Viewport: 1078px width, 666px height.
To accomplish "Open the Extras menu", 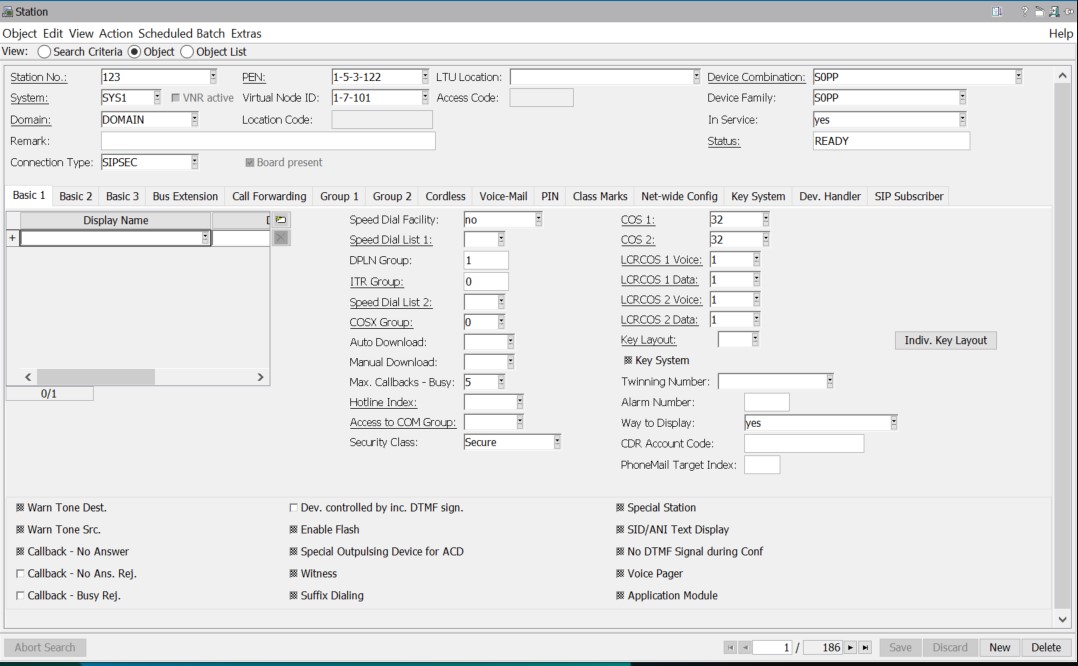I will pyautogui.click(x=246, y=33).
